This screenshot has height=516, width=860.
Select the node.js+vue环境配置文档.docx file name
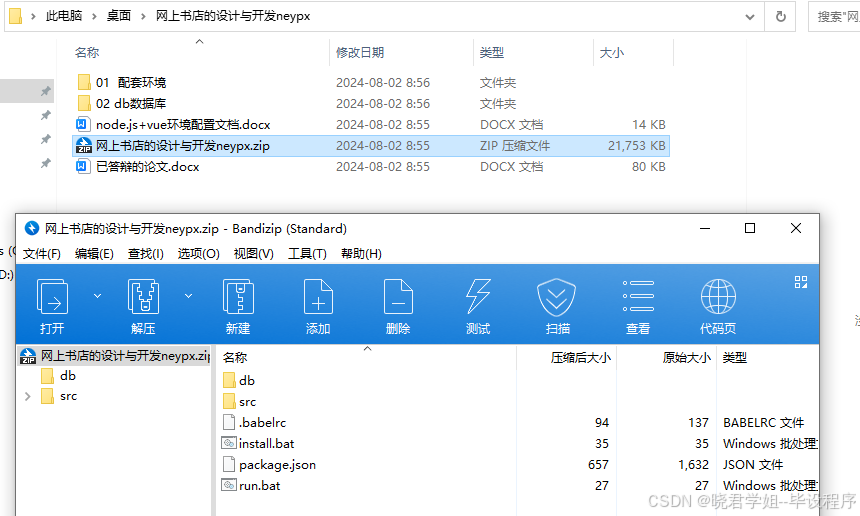[183, 125]
